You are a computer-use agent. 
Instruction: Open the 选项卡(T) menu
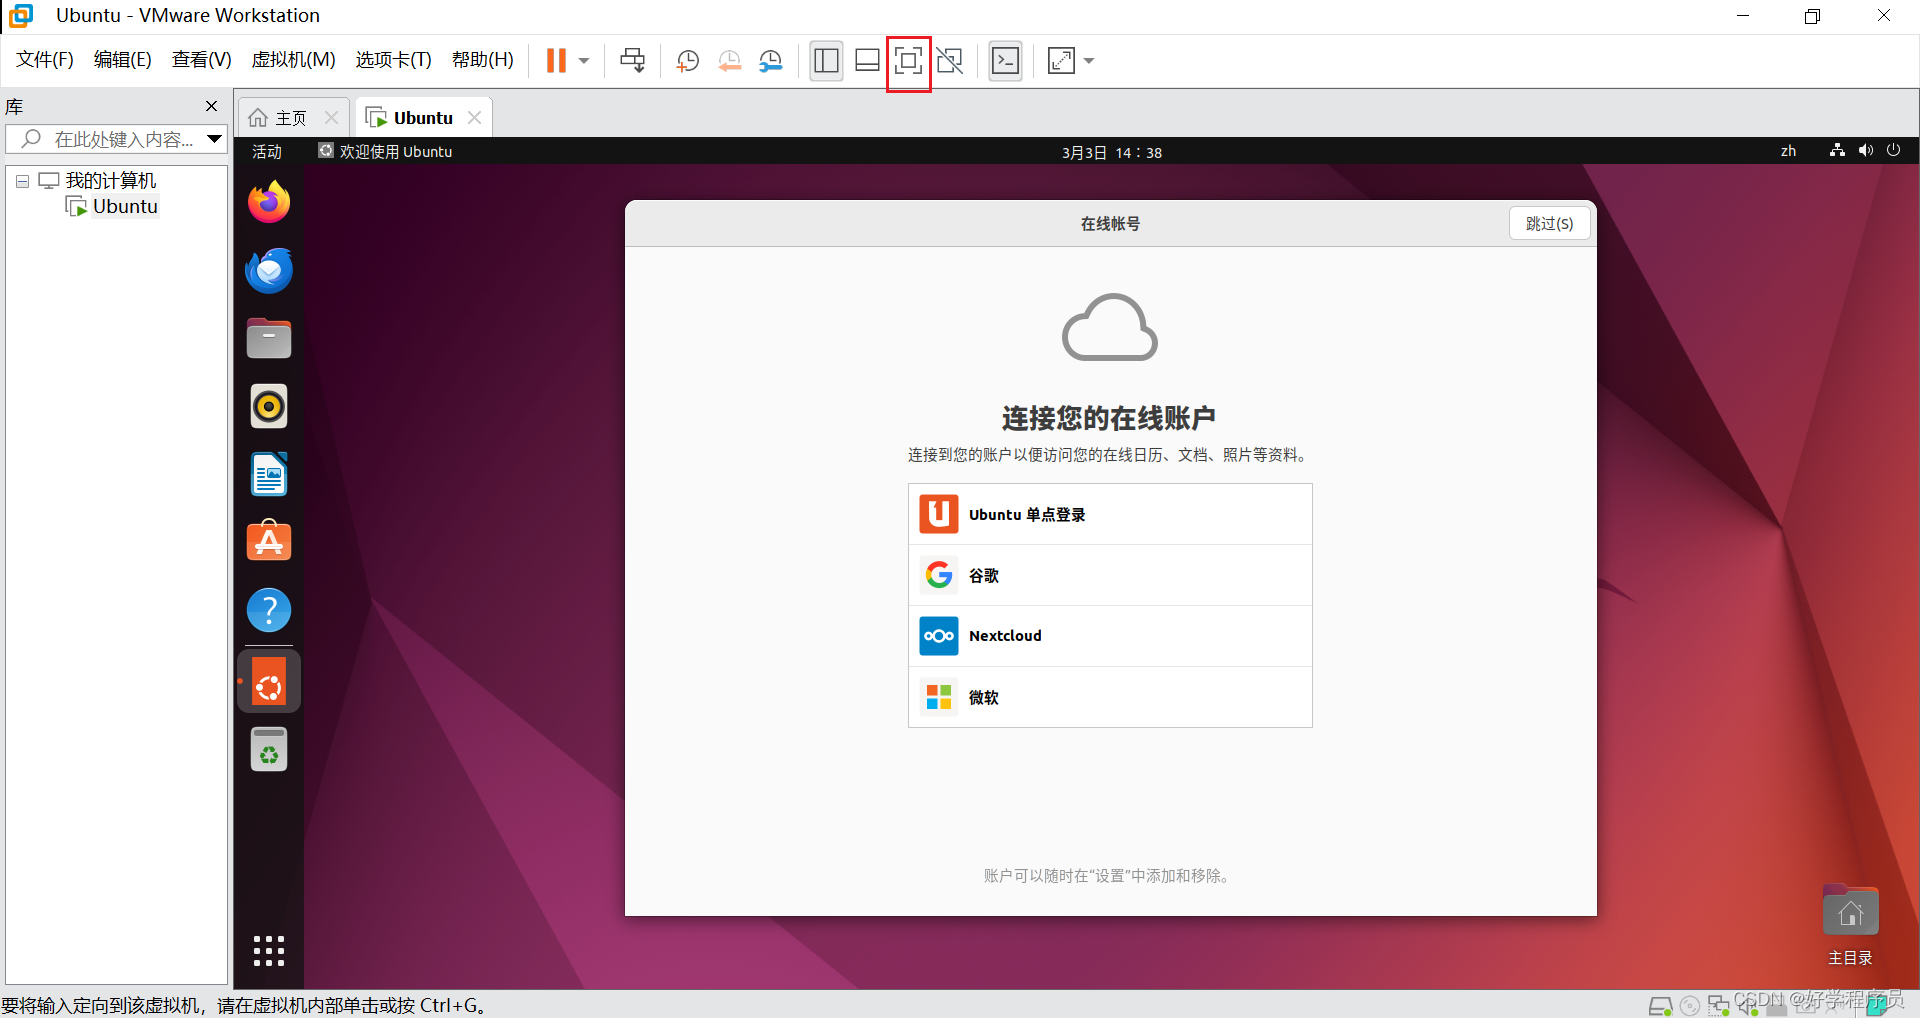pos(393,60)
